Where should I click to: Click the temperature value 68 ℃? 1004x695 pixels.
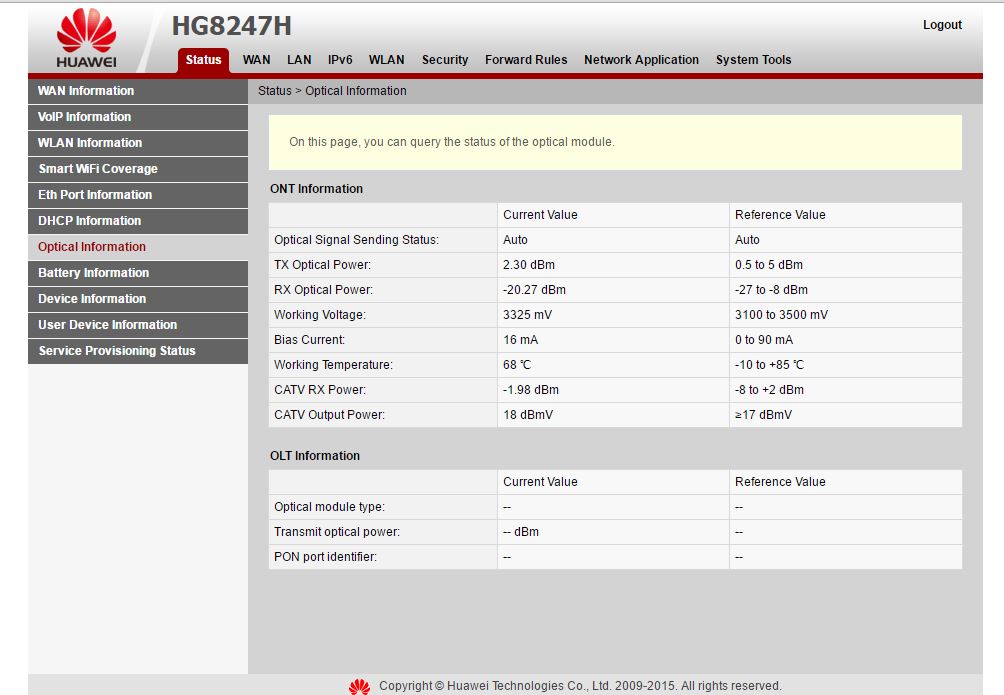pyautogui.click(x=517, y=365)
